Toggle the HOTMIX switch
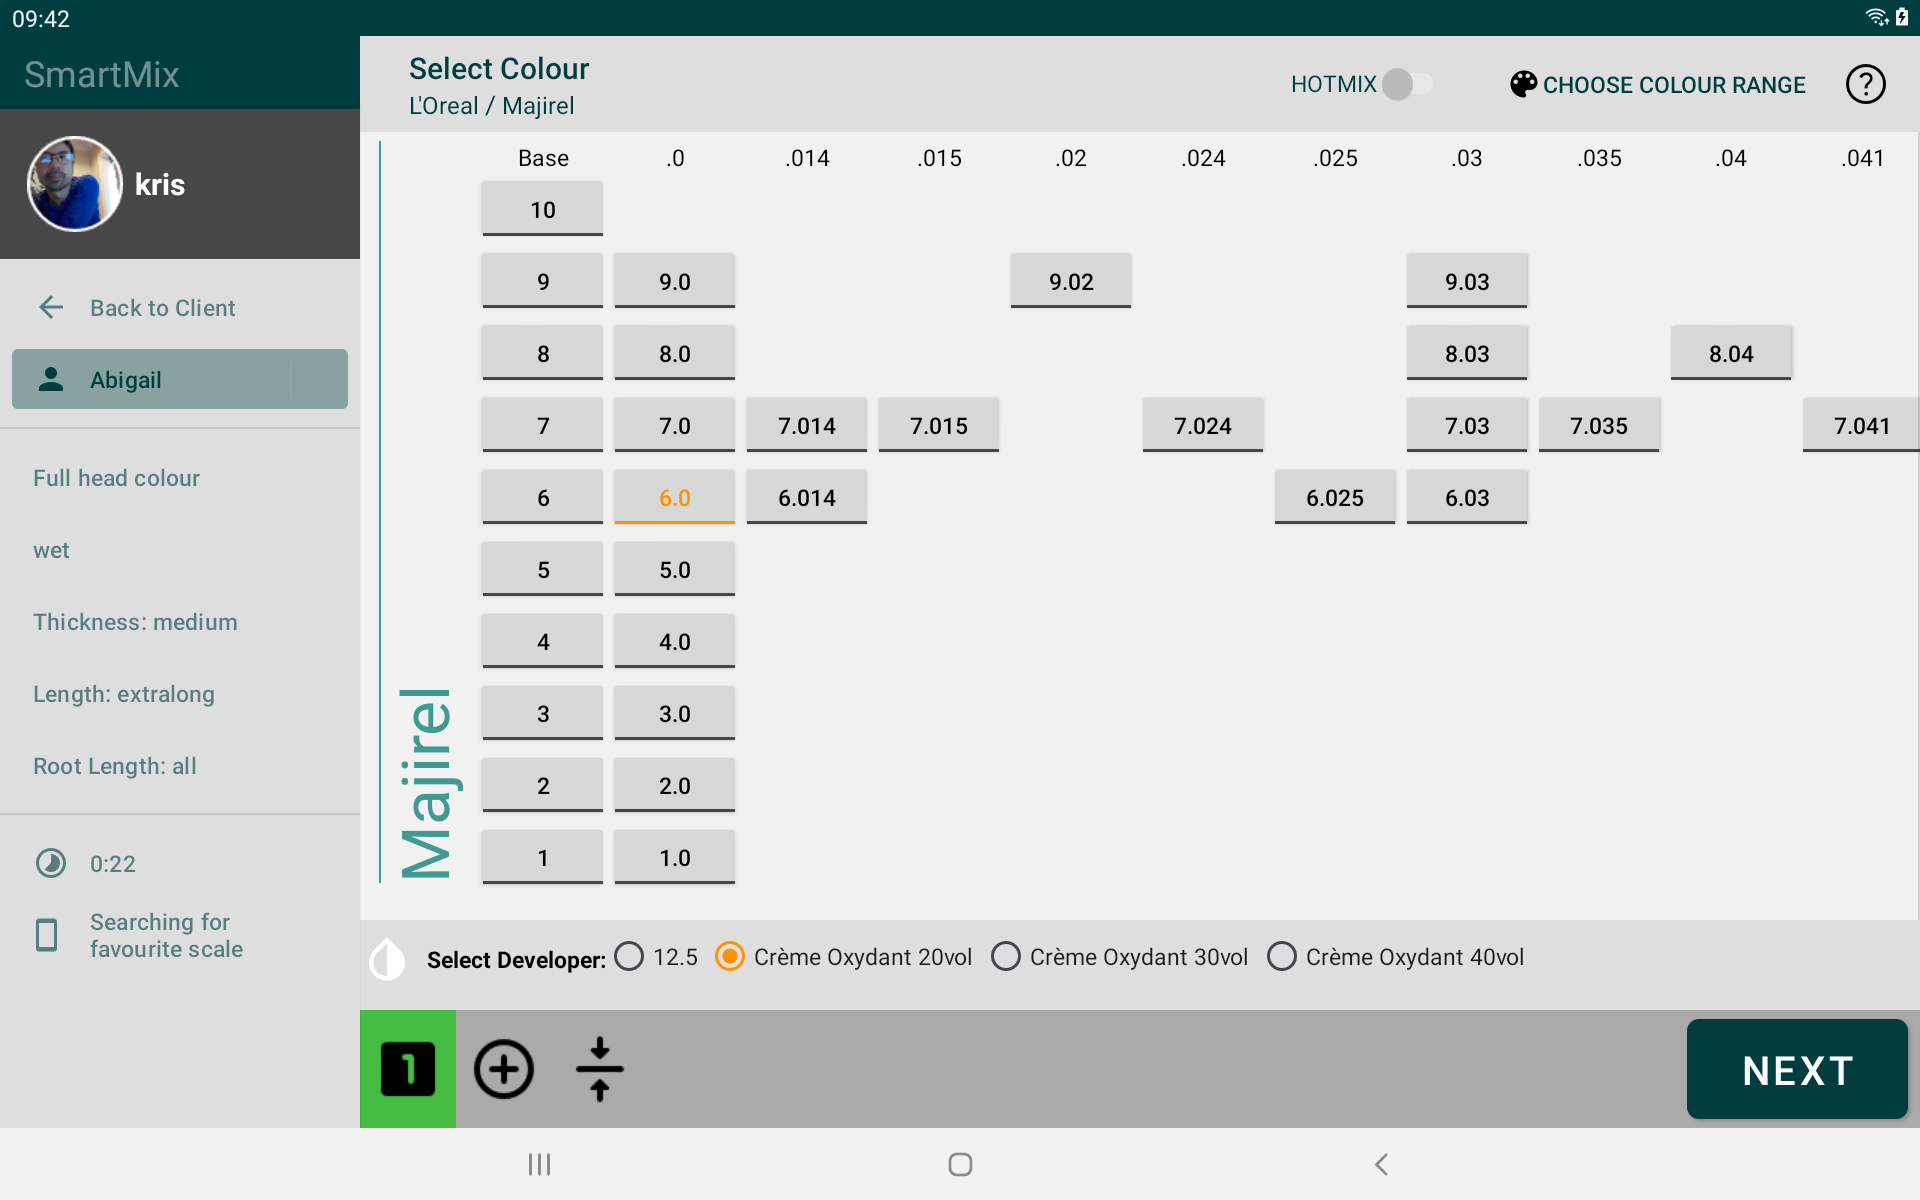The width and height of the screenshot is (1920, 1200). point(1407,84)
